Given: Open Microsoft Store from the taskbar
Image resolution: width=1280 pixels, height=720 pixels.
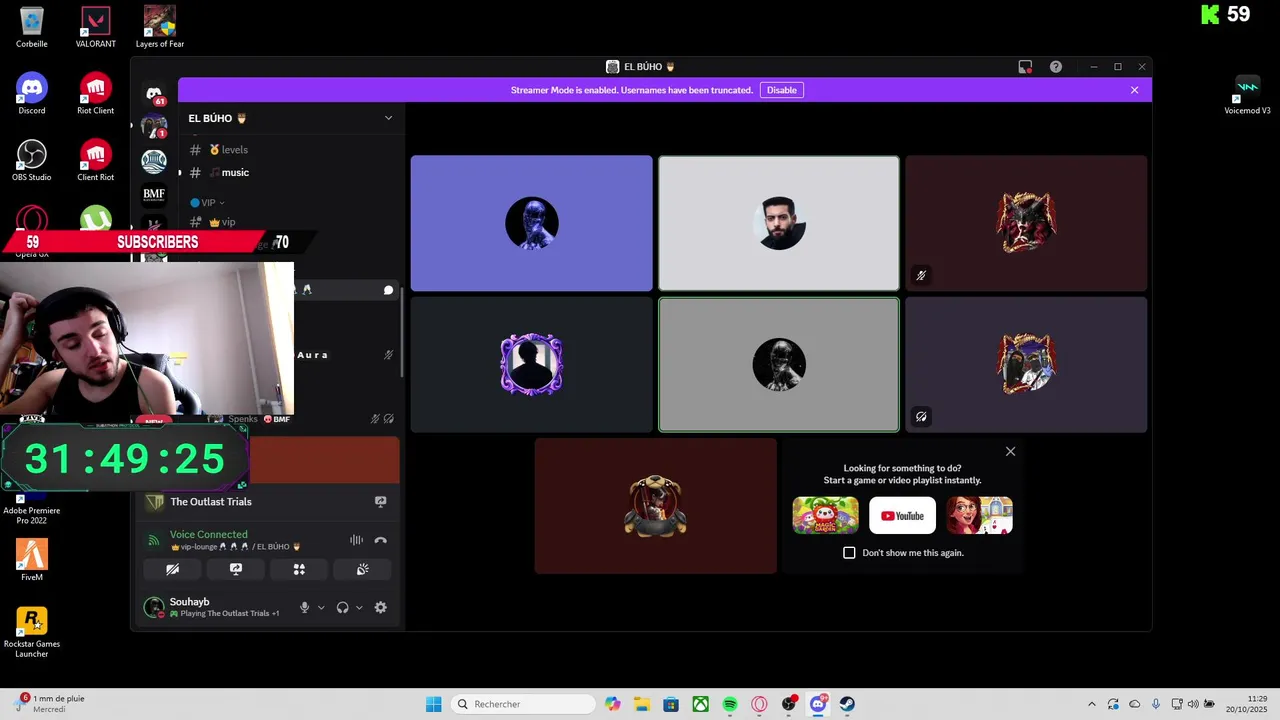Looking at the screenshot, I should coord(671,704).
